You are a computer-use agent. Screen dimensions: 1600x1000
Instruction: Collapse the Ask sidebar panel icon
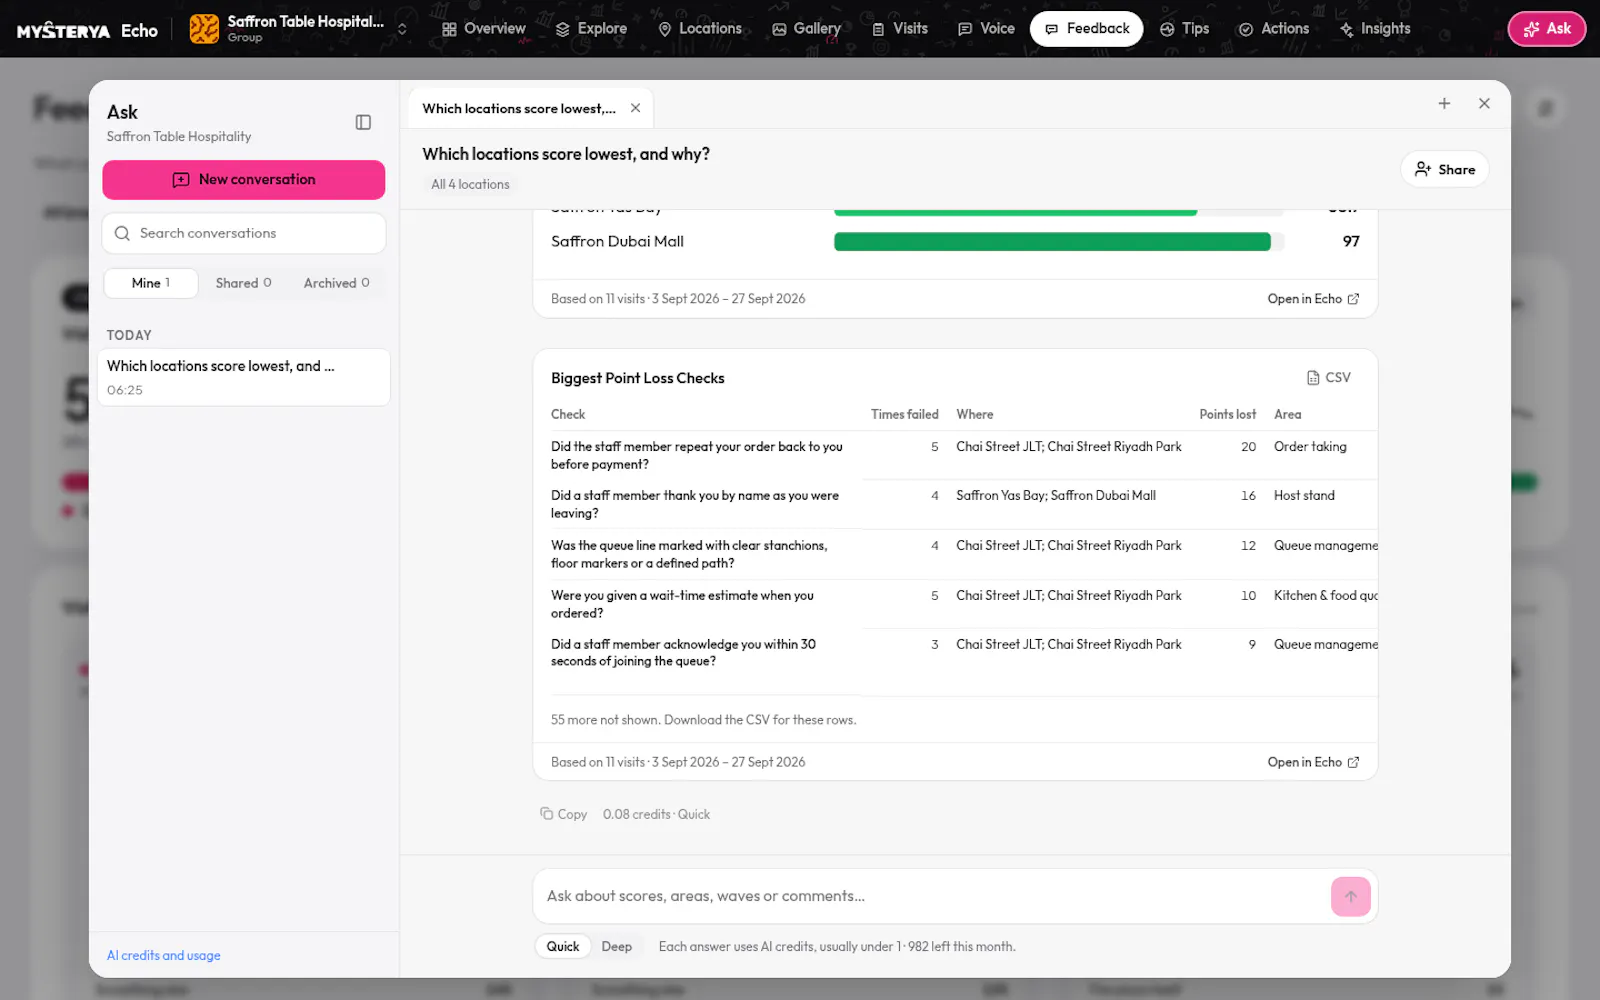363,122
